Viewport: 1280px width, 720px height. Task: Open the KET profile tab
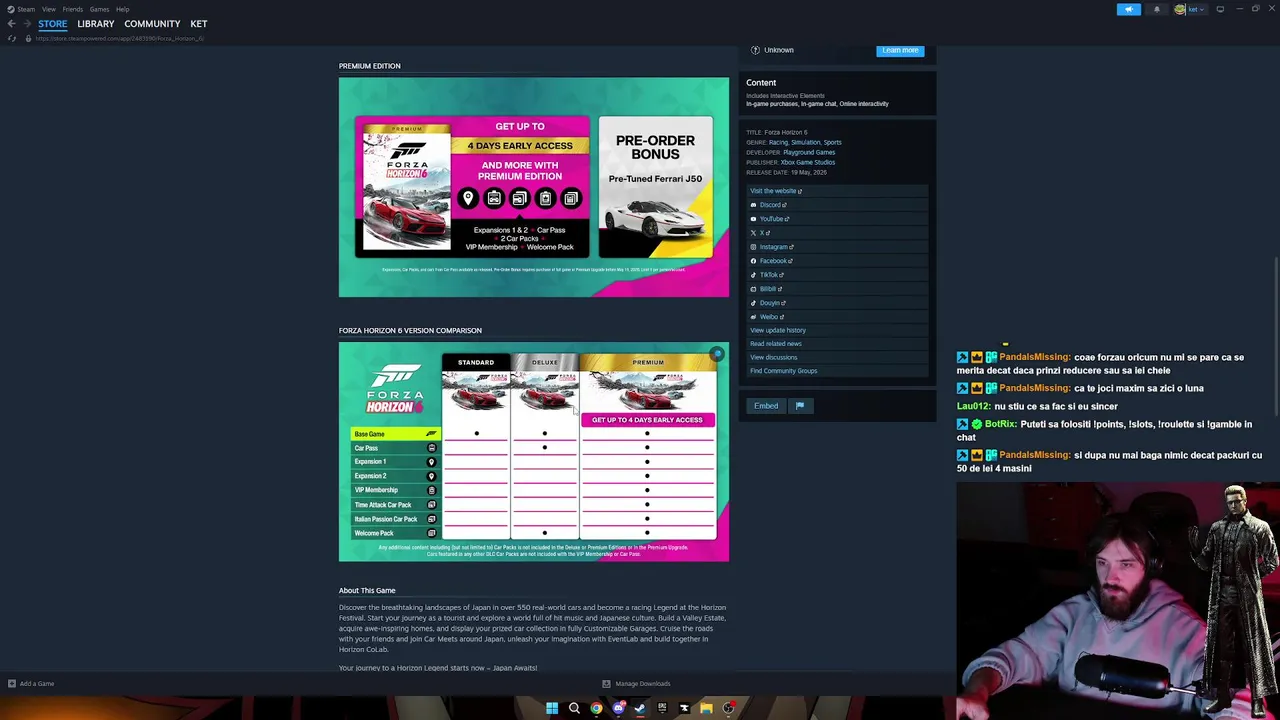click(199, 23)
